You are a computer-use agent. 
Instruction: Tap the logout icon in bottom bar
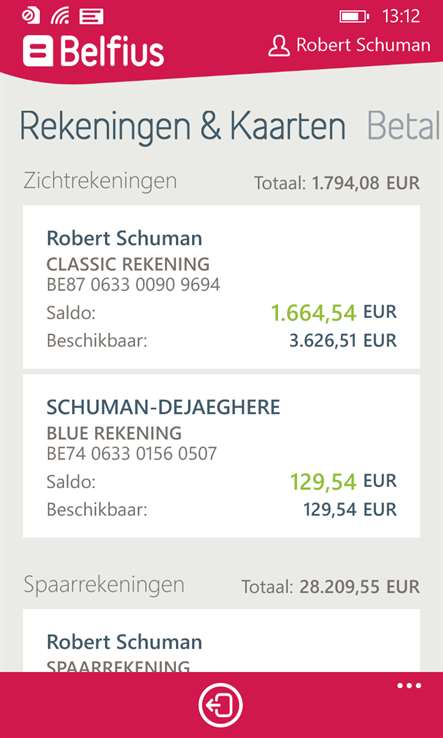pos(220,705)
